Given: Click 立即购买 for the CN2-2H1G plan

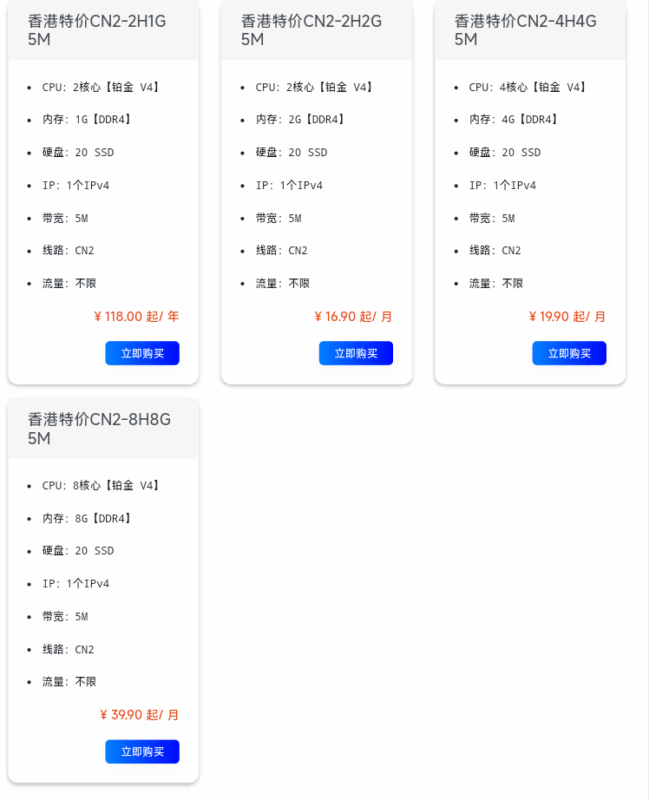Looking at the screenshot, I should pos(142,353).
